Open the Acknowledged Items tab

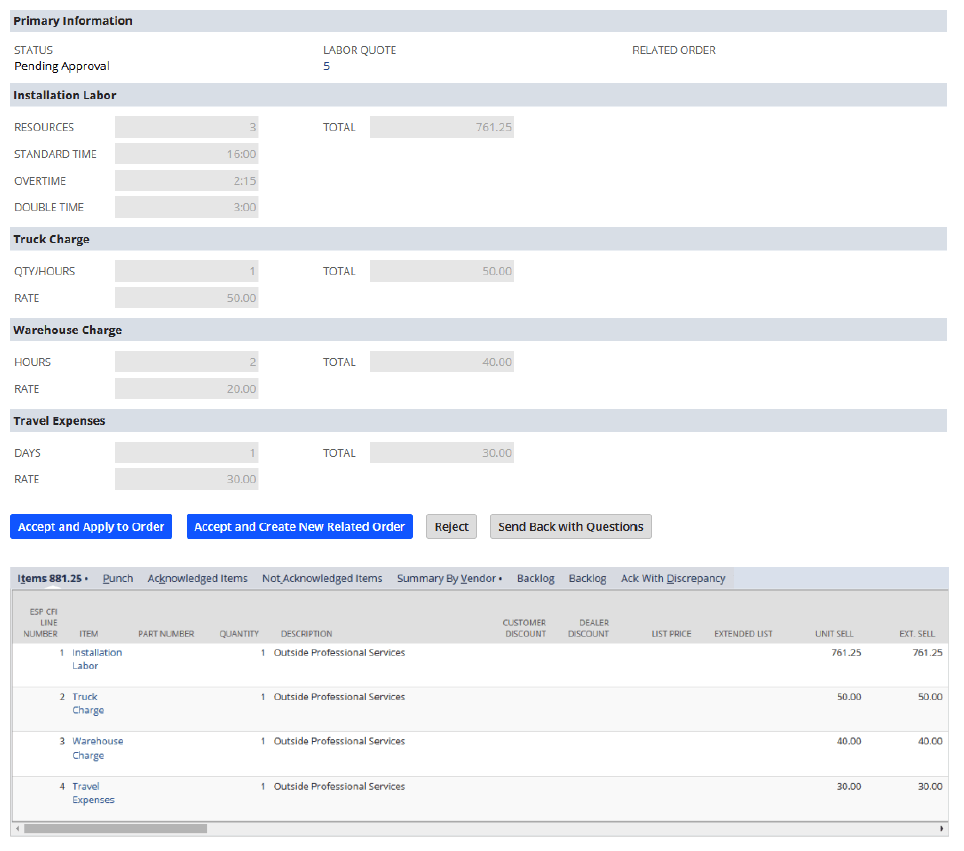(x=197, y=579)
